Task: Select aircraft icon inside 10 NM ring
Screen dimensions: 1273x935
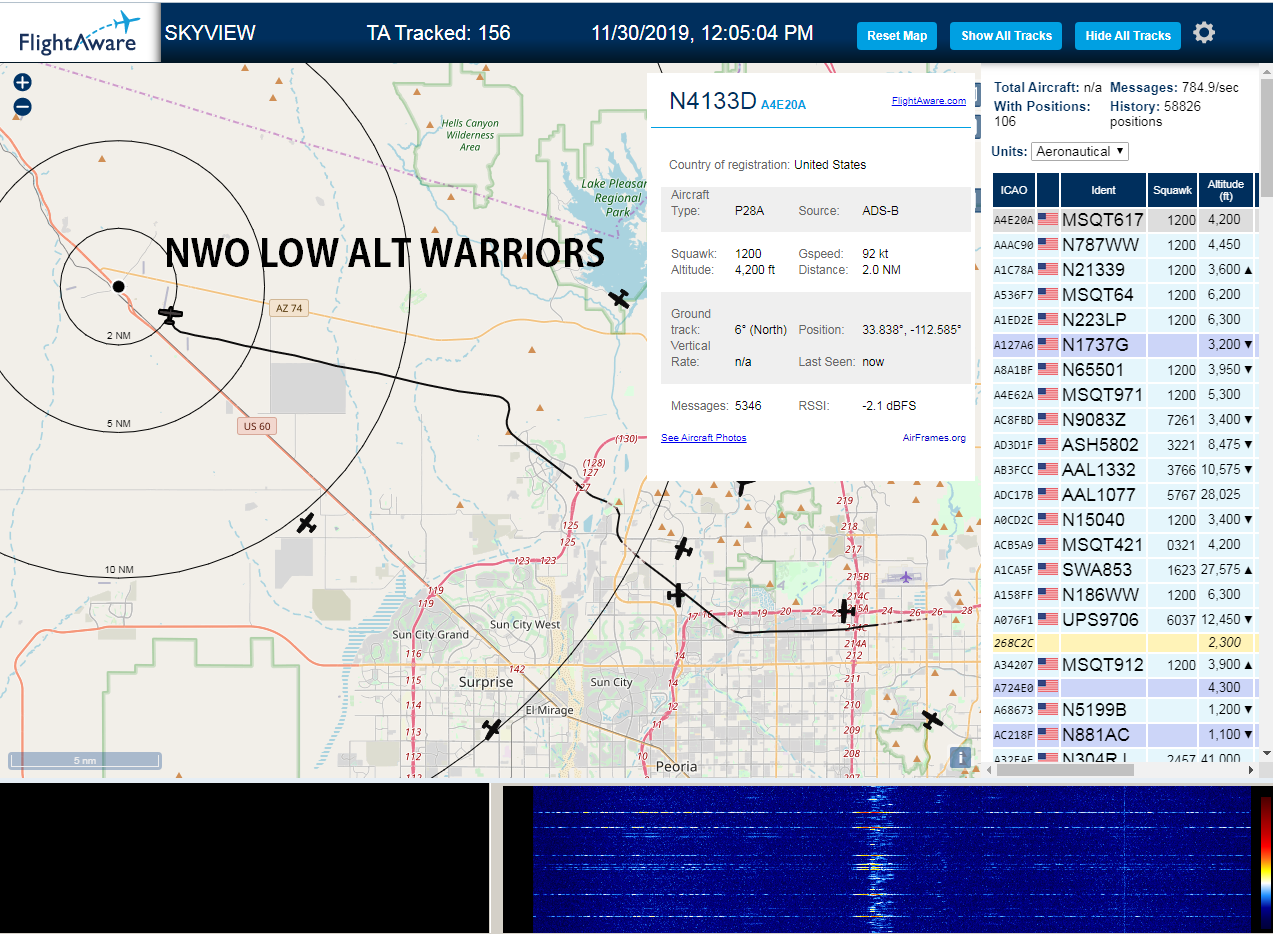Action: coord(307,523)
